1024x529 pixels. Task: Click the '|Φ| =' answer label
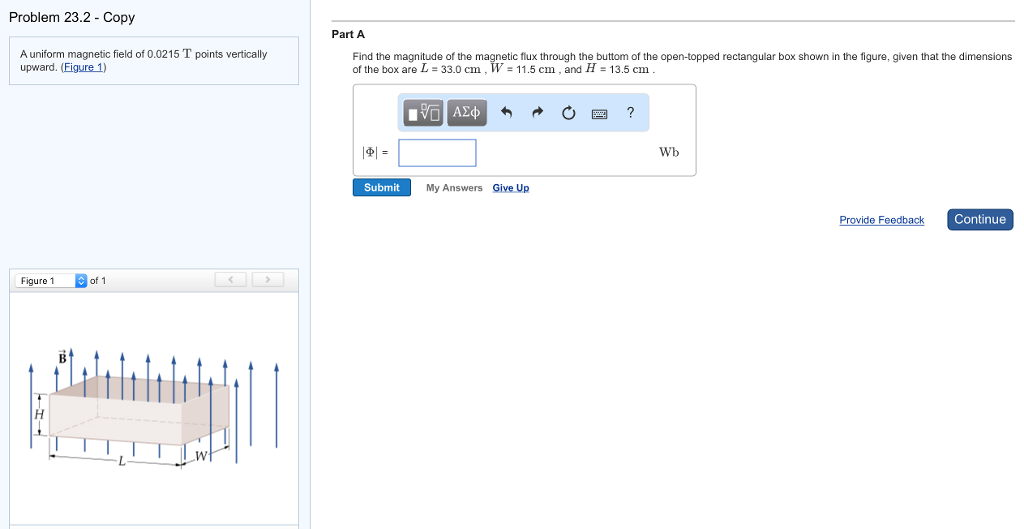[x=375, y=153]
